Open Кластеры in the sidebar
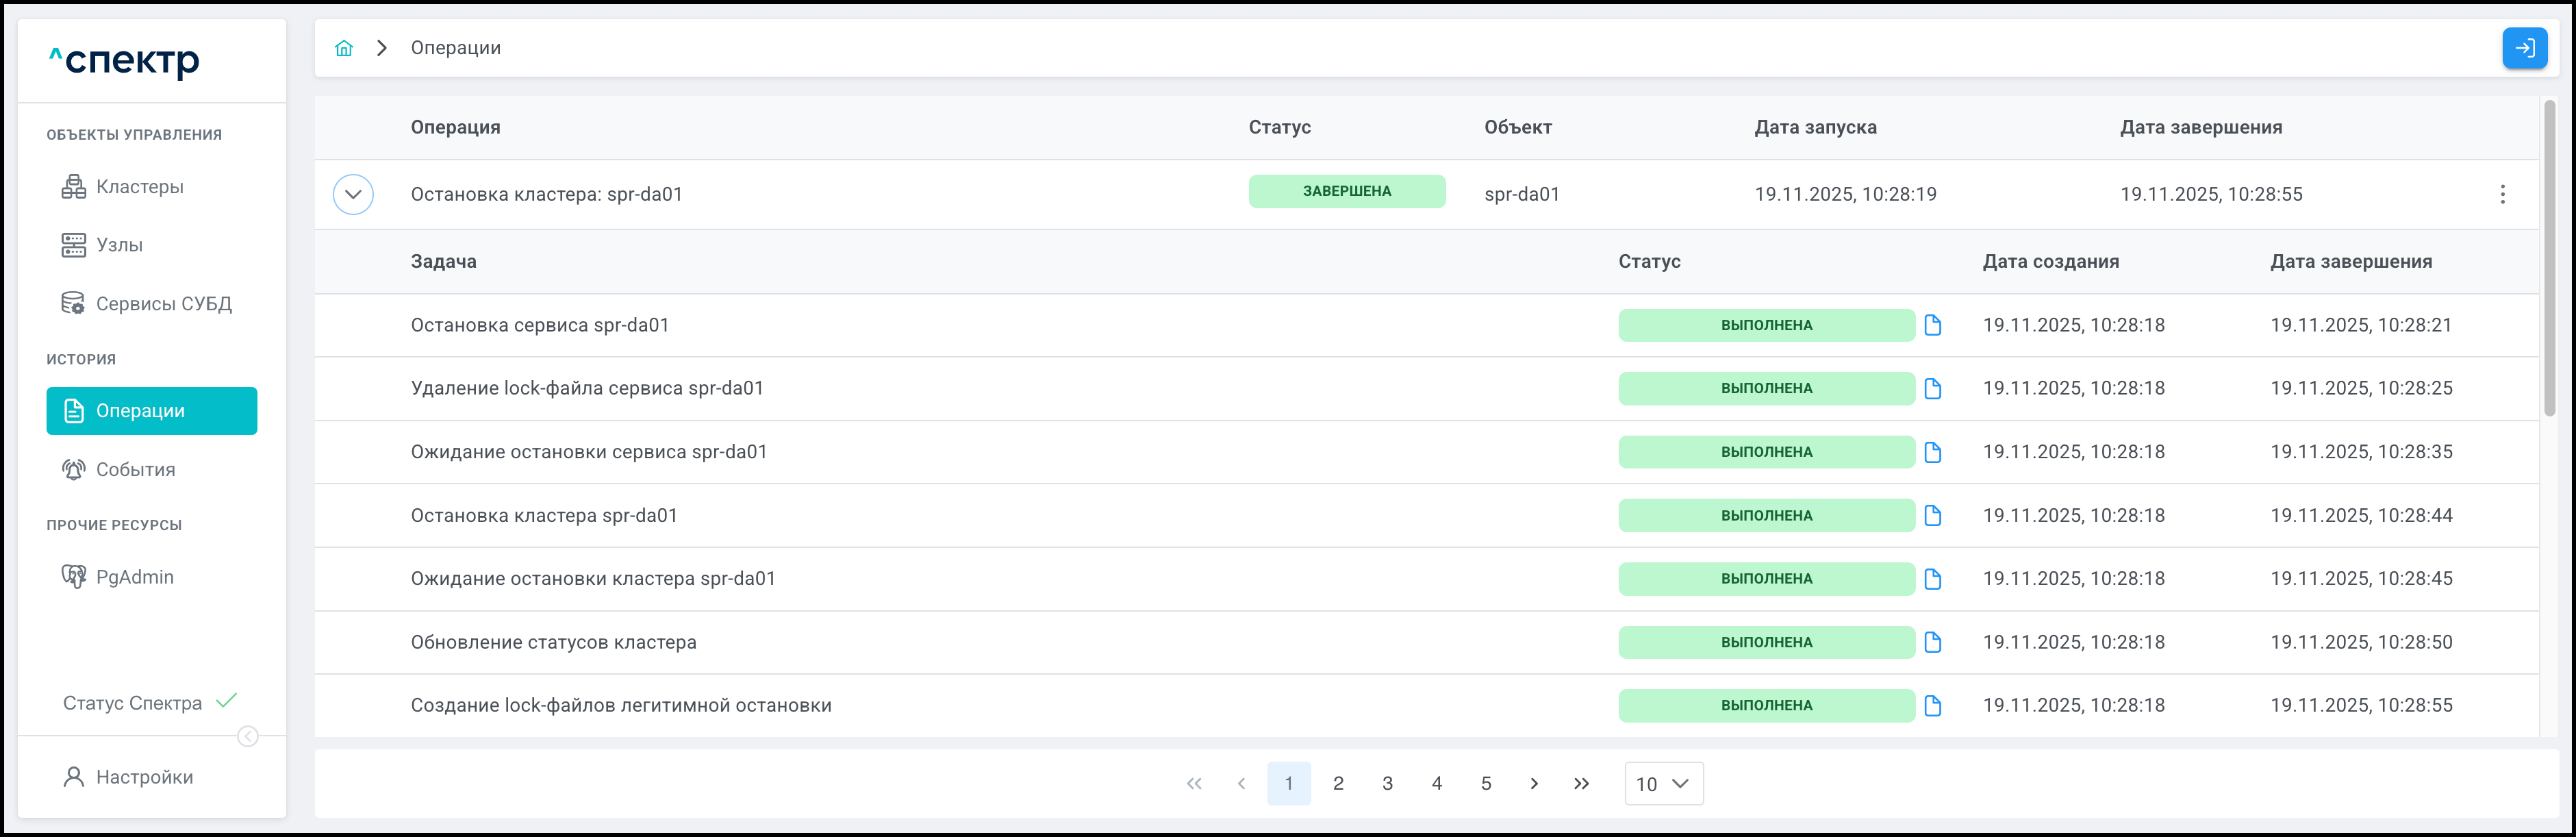 click(x=139, y=187)
